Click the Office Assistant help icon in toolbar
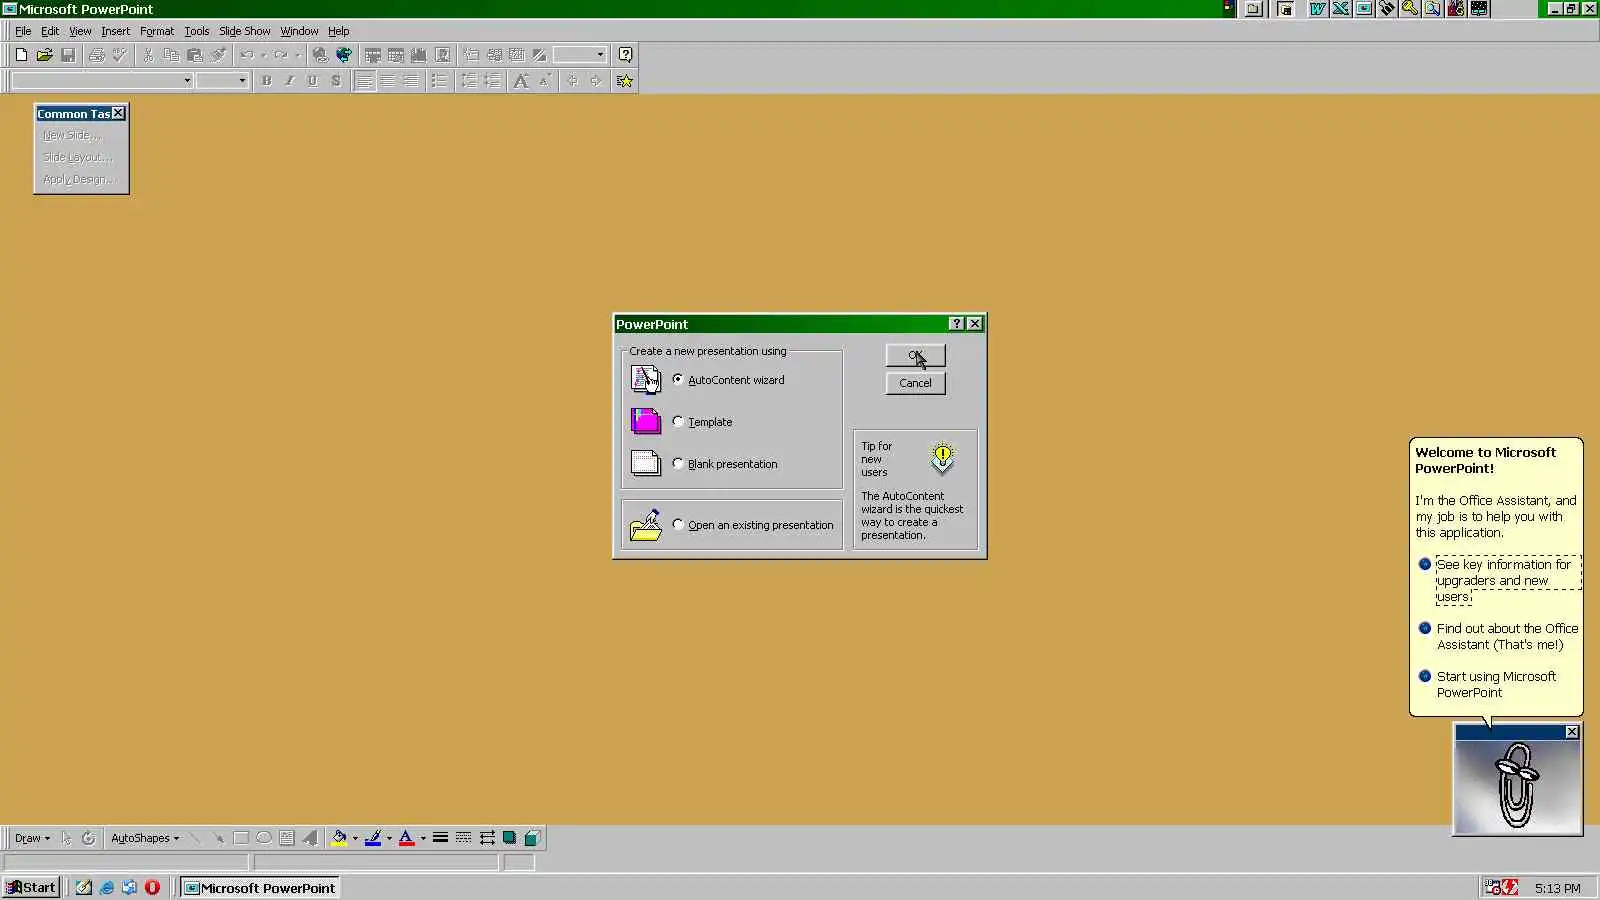 (x=625, y=55)
